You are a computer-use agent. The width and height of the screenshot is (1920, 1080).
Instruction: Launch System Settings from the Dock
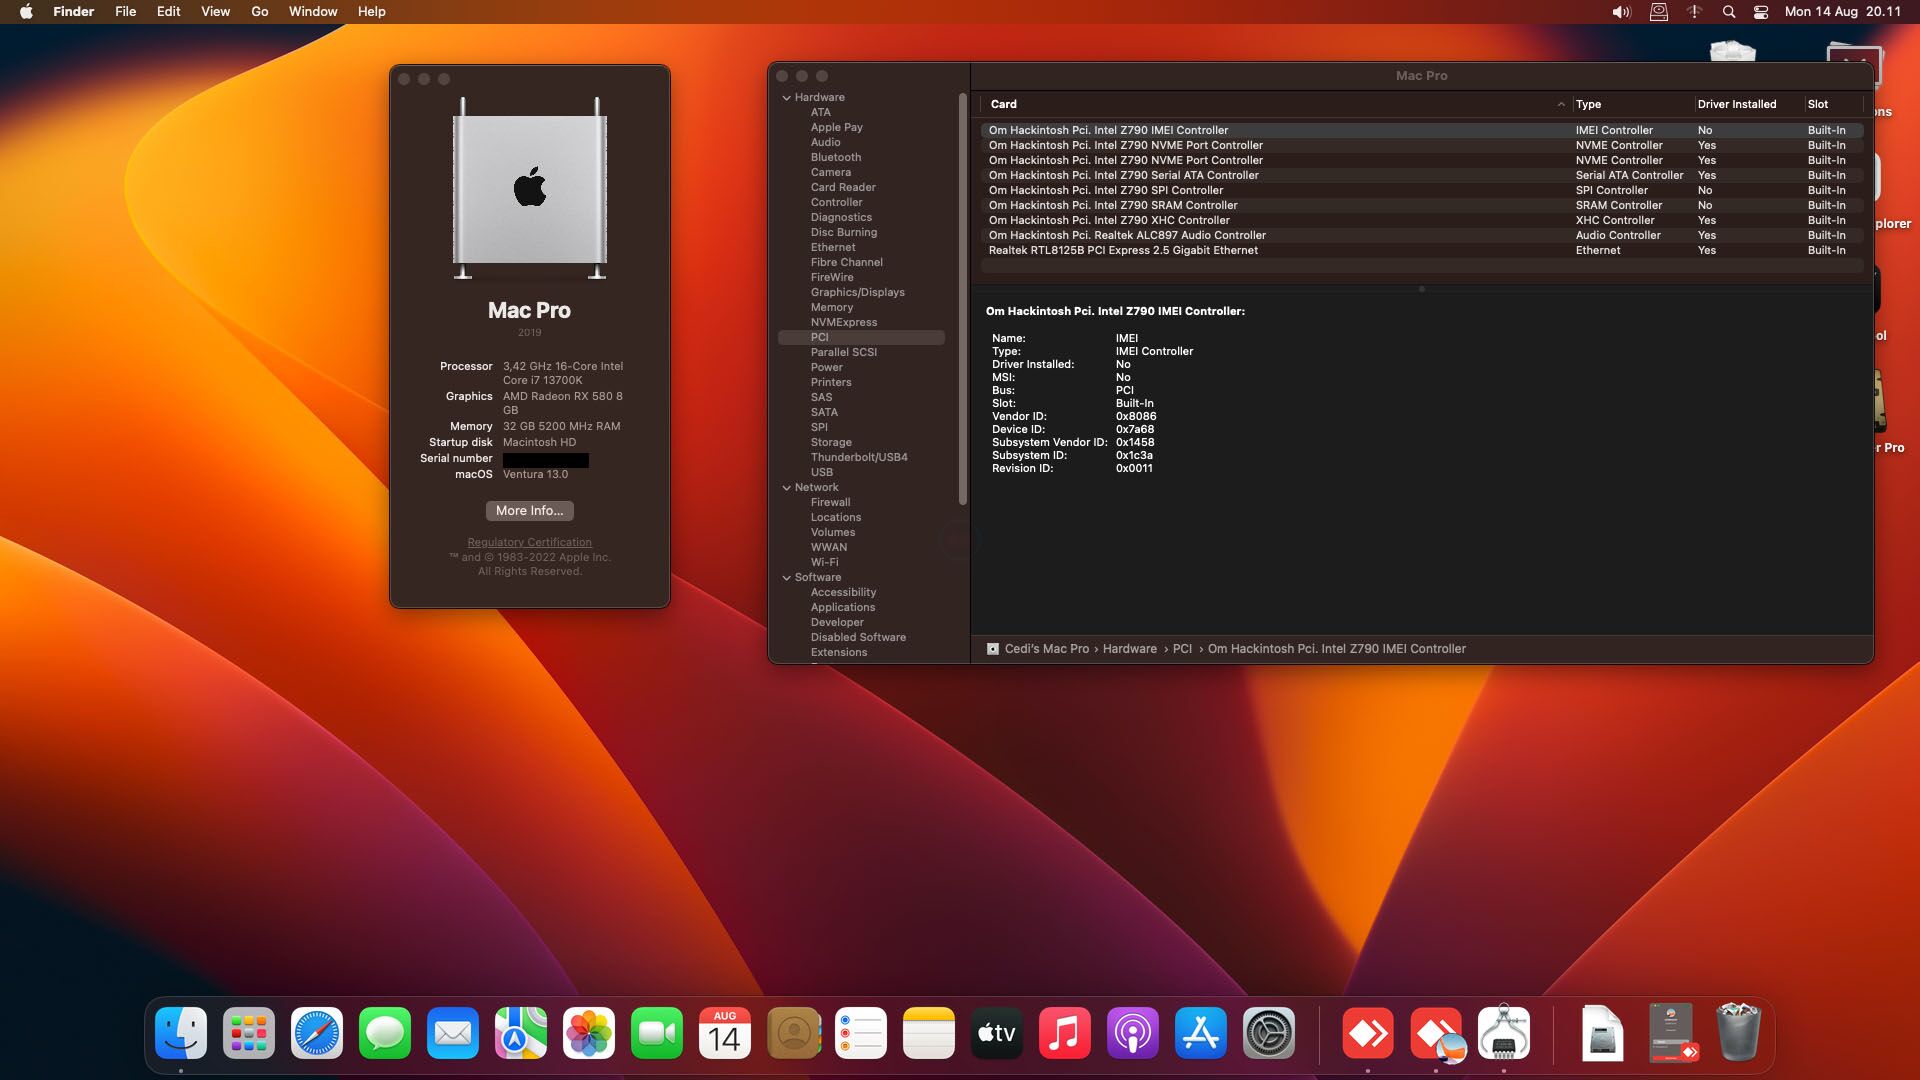1268,1033
